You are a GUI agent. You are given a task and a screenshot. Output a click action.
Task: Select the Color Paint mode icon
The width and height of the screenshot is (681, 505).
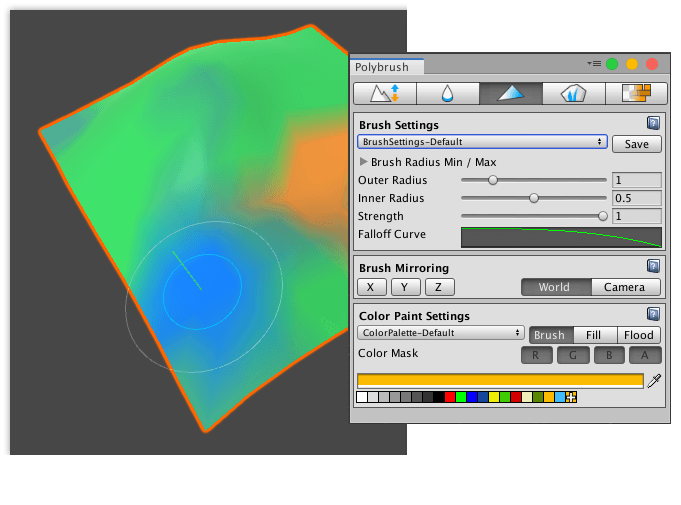[x=511, y=93]
